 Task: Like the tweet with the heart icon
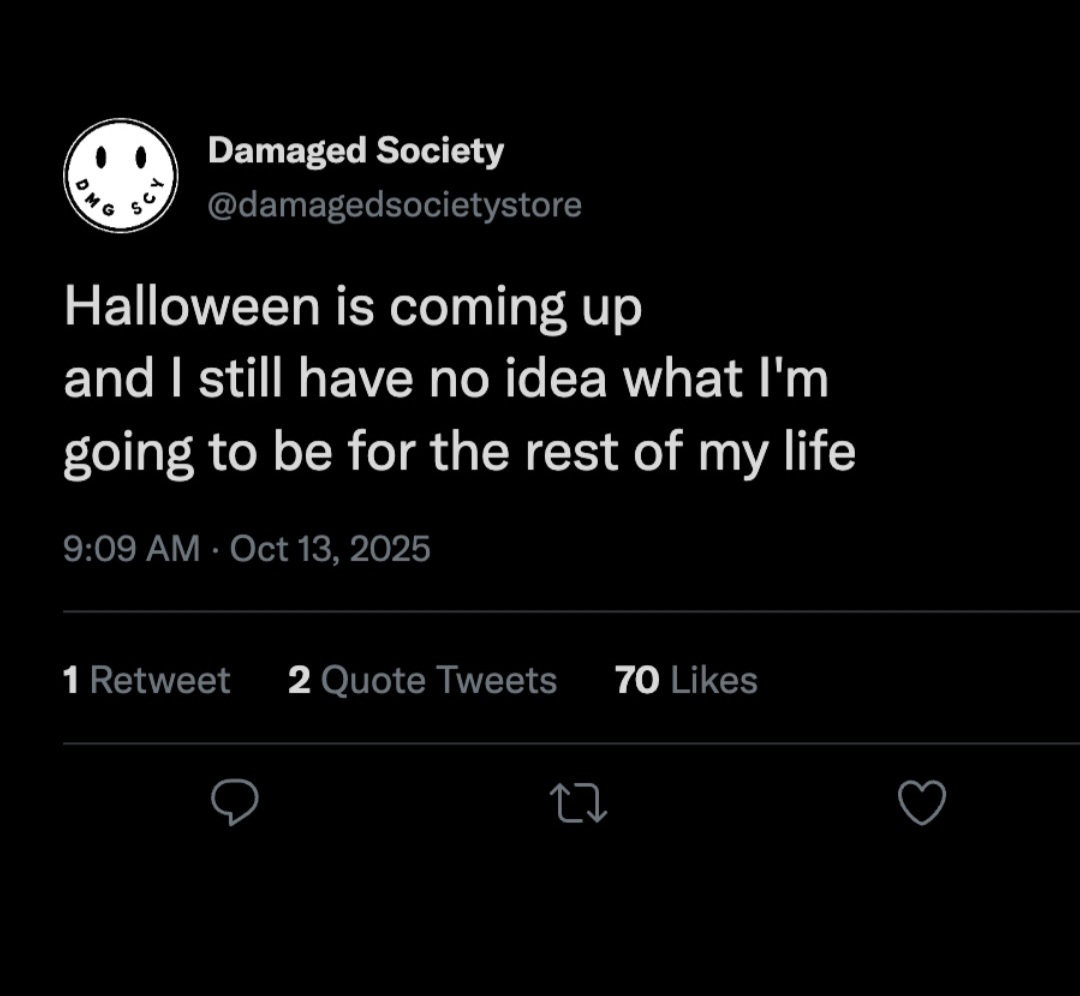pos(921,803)
